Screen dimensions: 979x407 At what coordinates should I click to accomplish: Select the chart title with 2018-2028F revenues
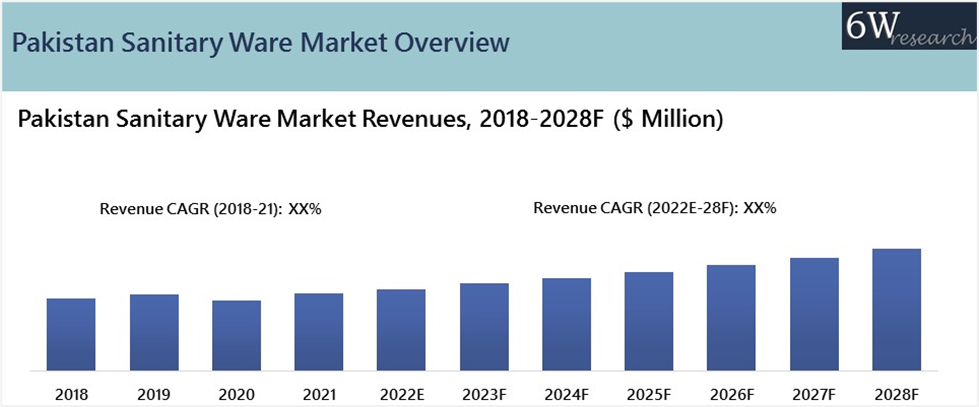coord(370,120)
